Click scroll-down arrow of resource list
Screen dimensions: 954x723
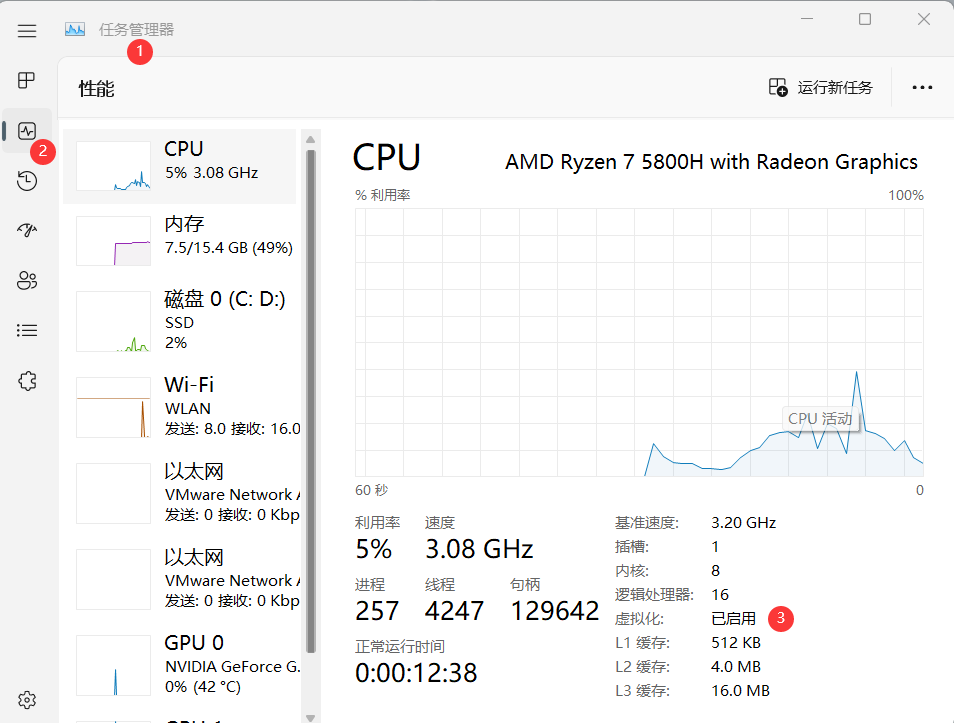310,718
